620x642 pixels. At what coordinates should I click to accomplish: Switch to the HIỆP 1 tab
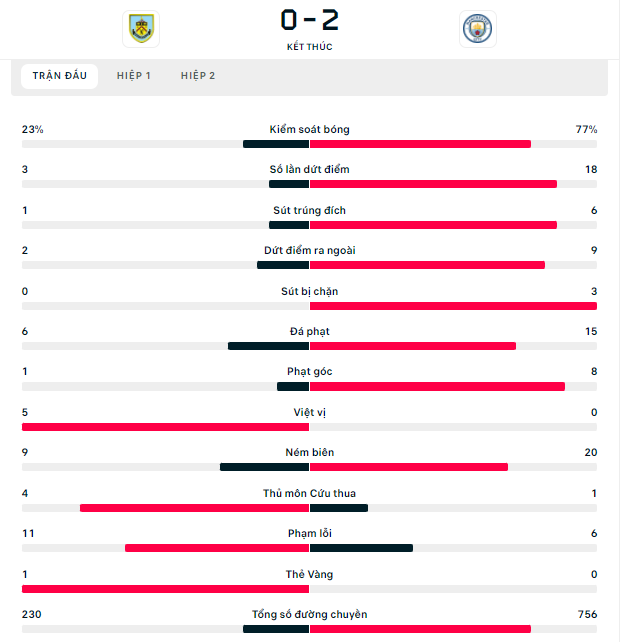tap(134, 76)
